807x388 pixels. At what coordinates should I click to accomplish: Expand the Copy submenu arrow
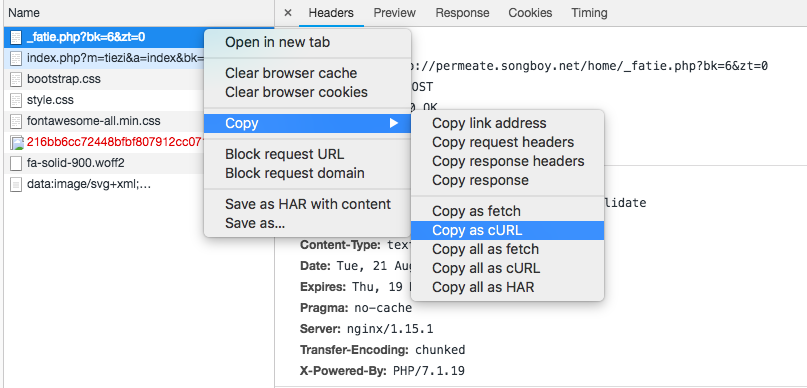394,123
